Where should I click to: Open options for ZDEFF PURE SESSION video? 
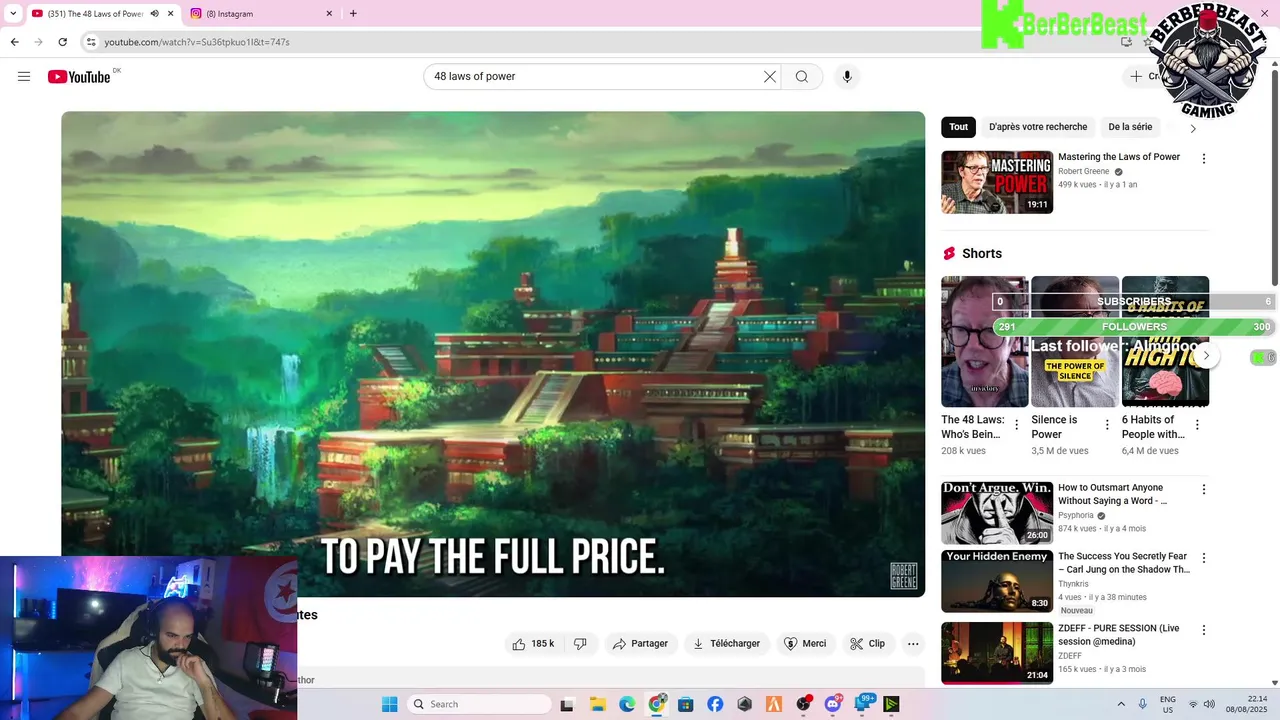pos(1204,631)
